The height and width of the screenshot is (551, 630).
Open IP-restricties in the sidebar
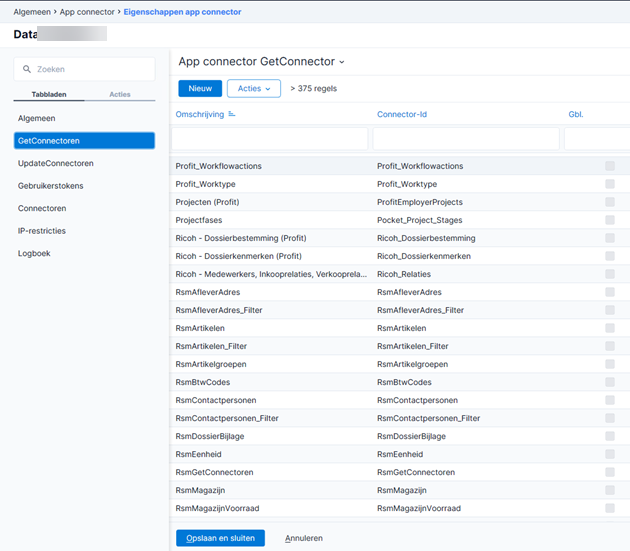[42, 231]
